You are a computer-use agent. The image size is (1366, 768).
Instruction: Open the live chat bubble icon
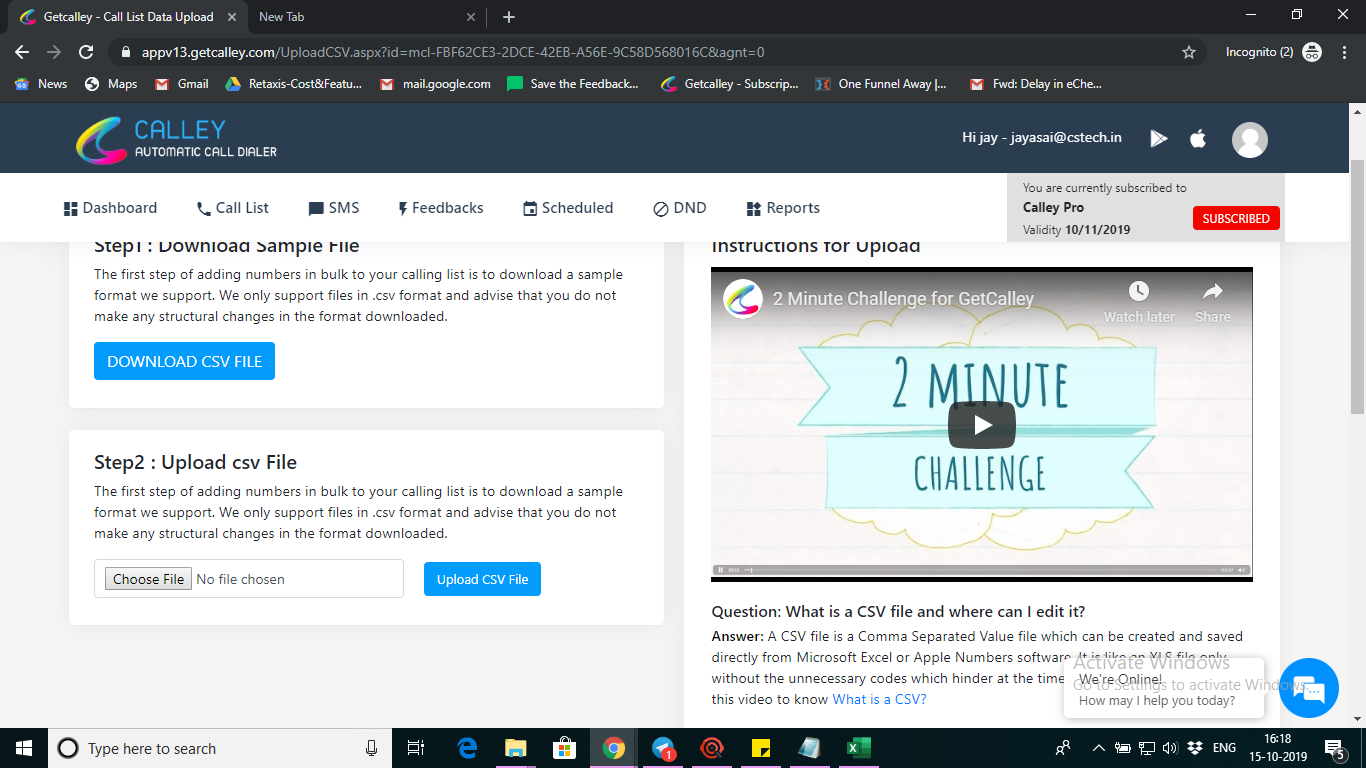pos(1309,688)
